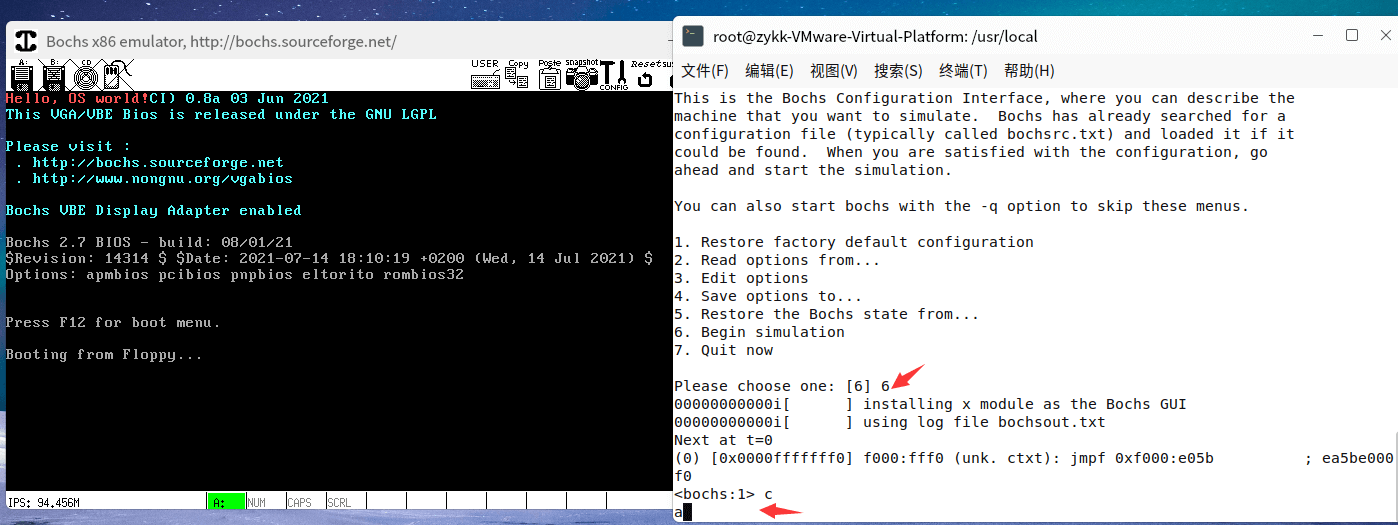Toggle the mouse capture icon in Bochs toolbar
Image resolution: width=1398 pixels, height=525 pixels.
pyautogui.click(x=118, y=75)
